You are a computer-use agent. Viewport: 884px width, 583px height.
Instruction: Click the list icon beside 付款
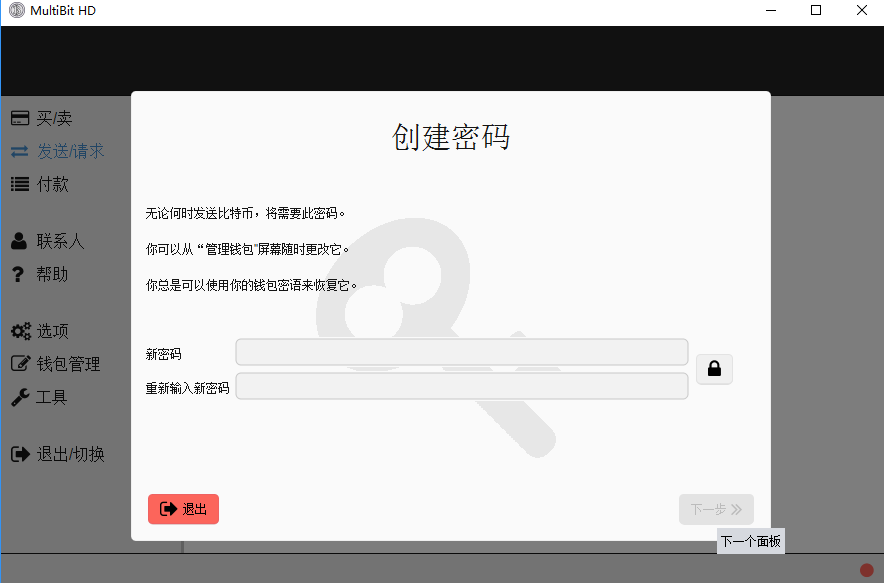(20, 184)
